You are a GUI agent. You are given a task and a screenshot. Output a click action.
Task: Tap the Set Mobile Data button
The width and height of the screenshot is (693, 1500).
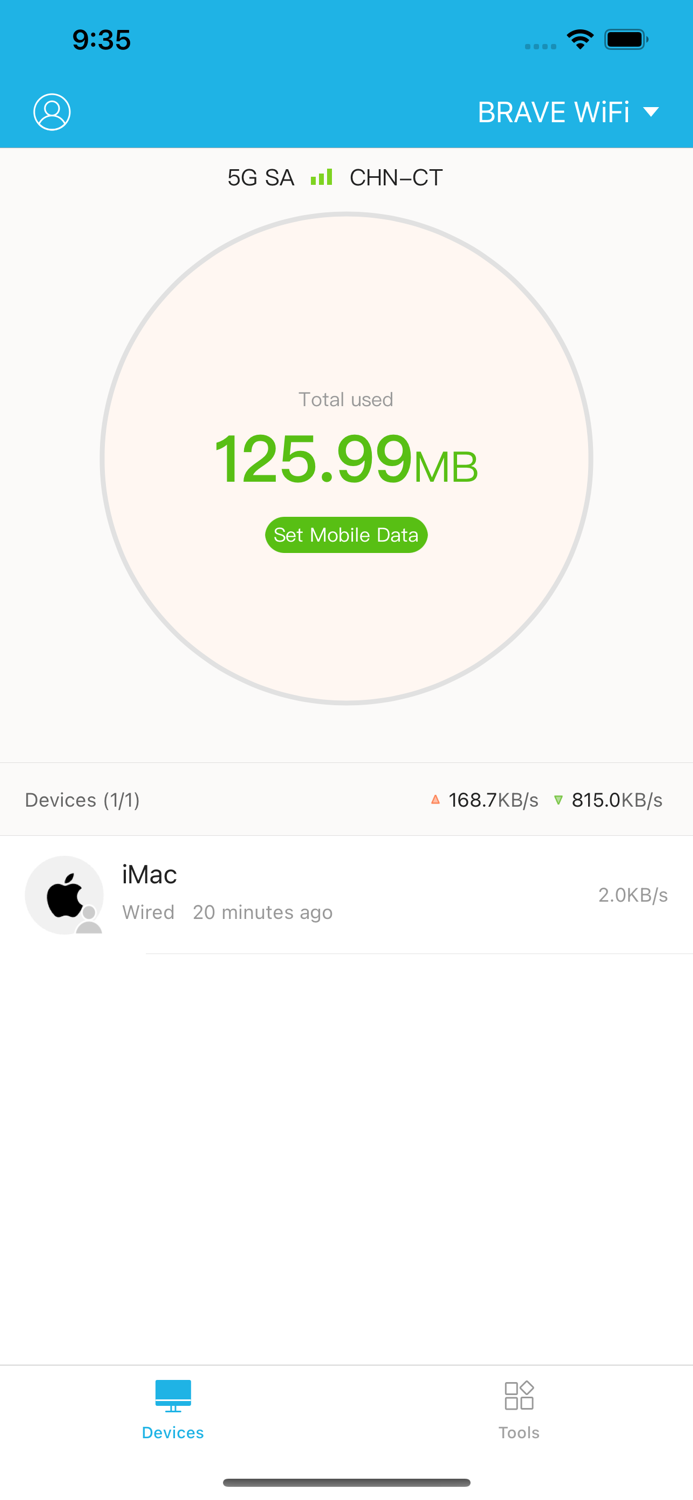coord(346,535)
